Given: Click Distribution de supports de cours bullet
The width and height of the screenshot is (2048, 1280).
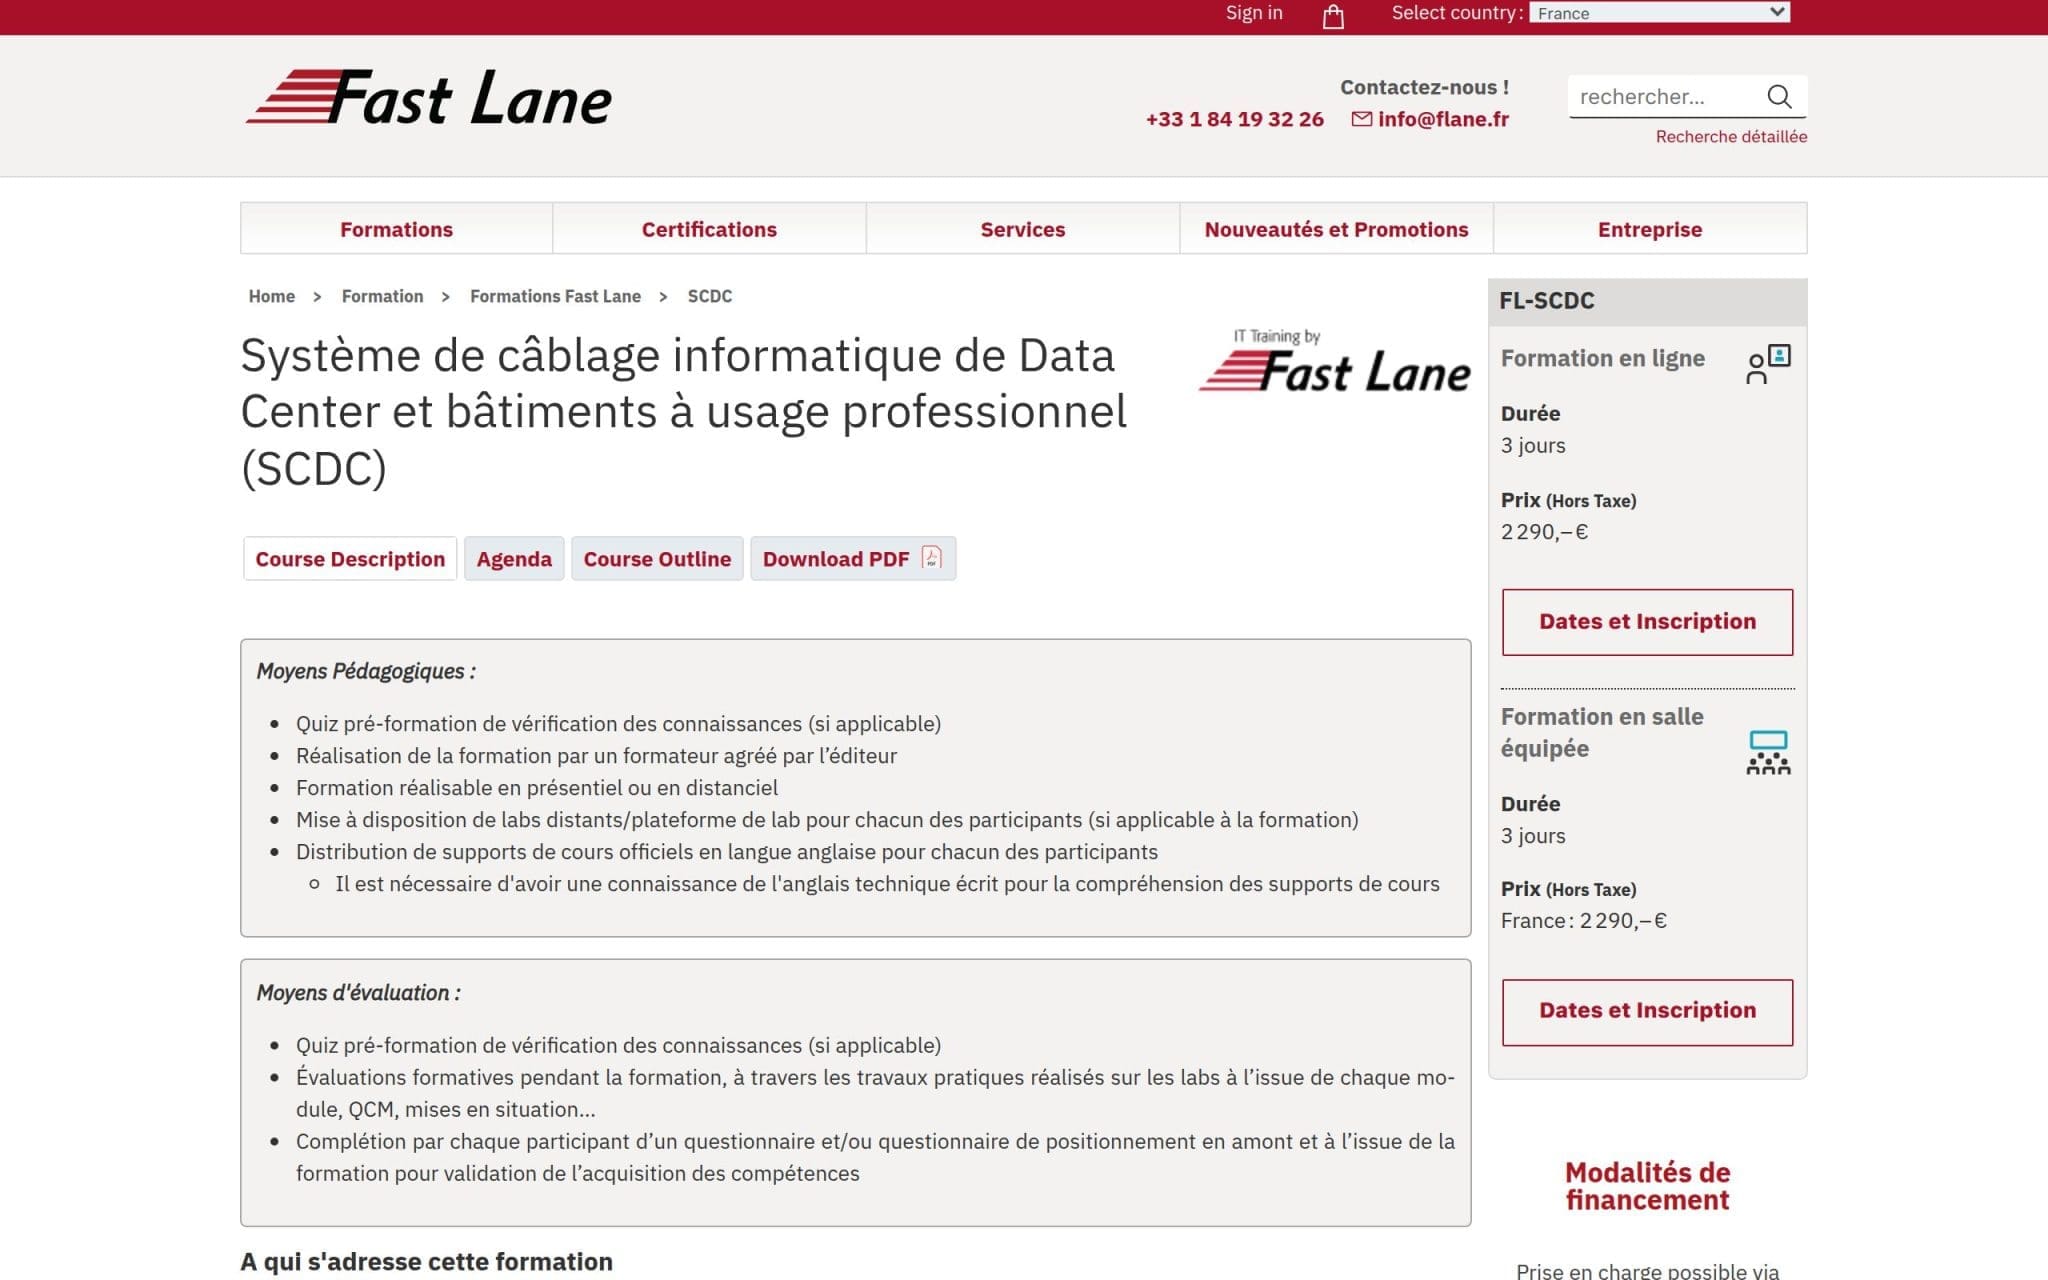Looking at the screenshot, I should [x=726, y=852].
